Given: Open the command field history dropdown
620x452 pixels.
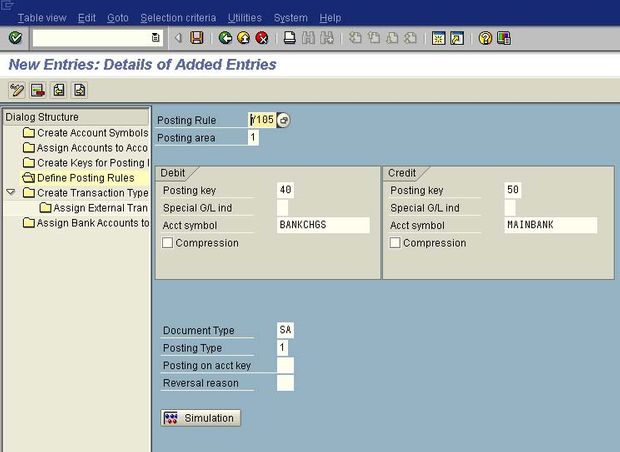Looking at the screenshot, I should 155,38.
